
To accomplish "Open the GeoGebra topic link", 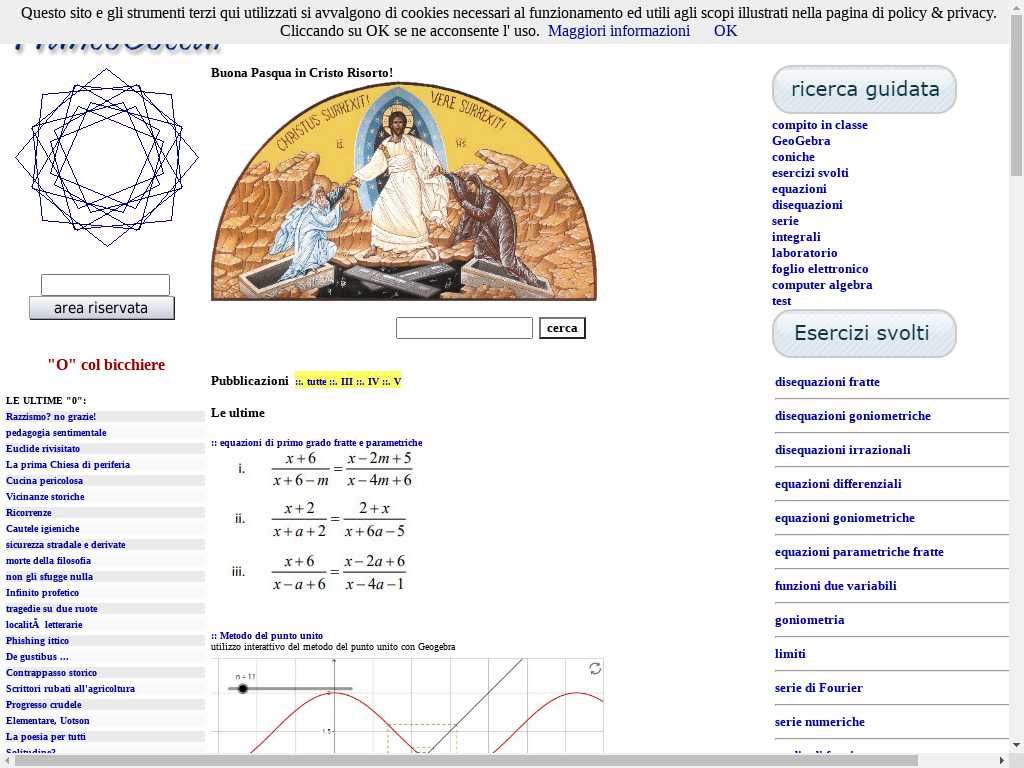I will click(801, 140).
